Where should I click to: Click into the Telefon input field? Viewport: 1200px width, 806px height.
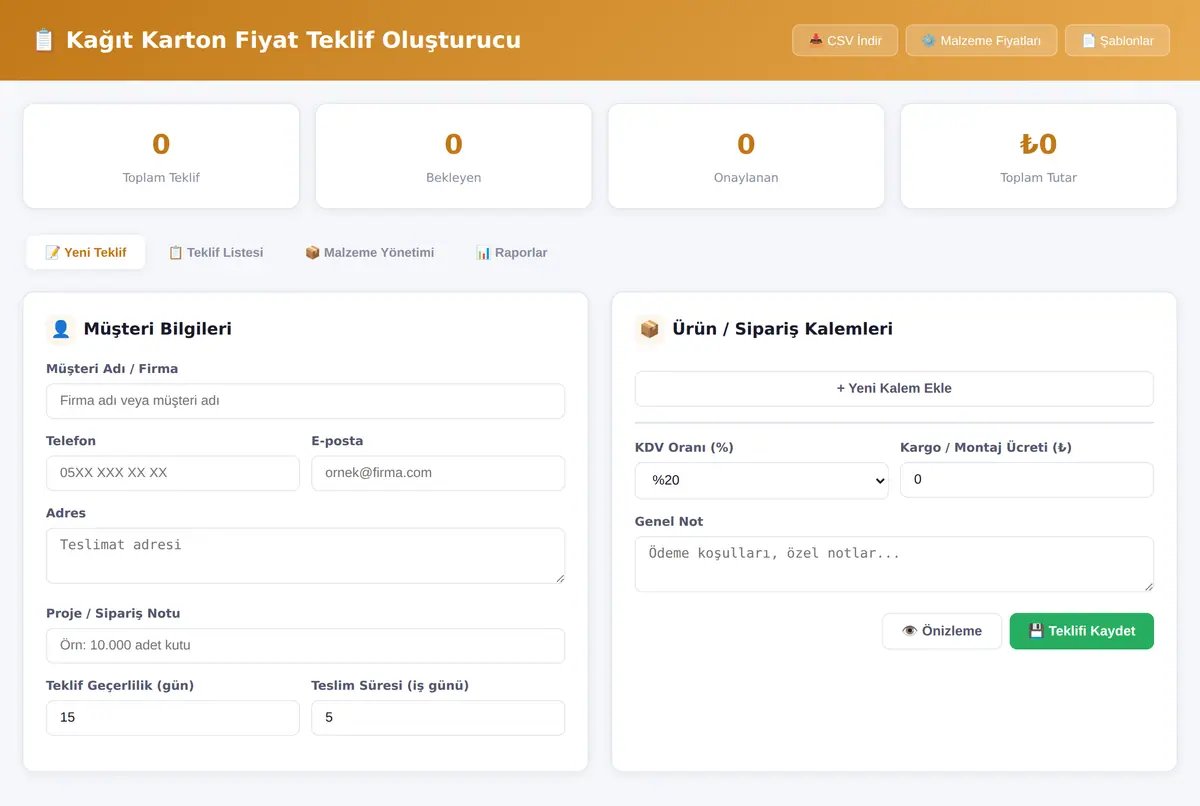[173, 473]
